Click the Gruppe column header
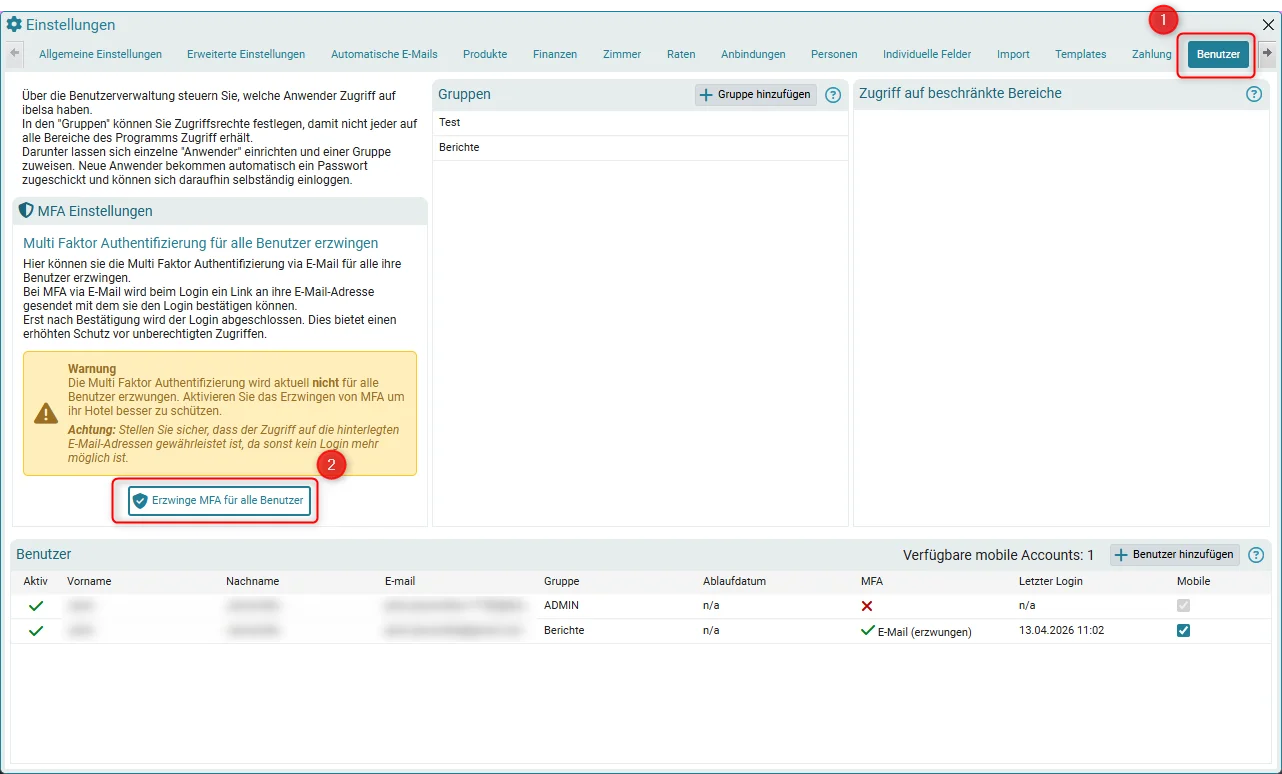 (561, 581)
